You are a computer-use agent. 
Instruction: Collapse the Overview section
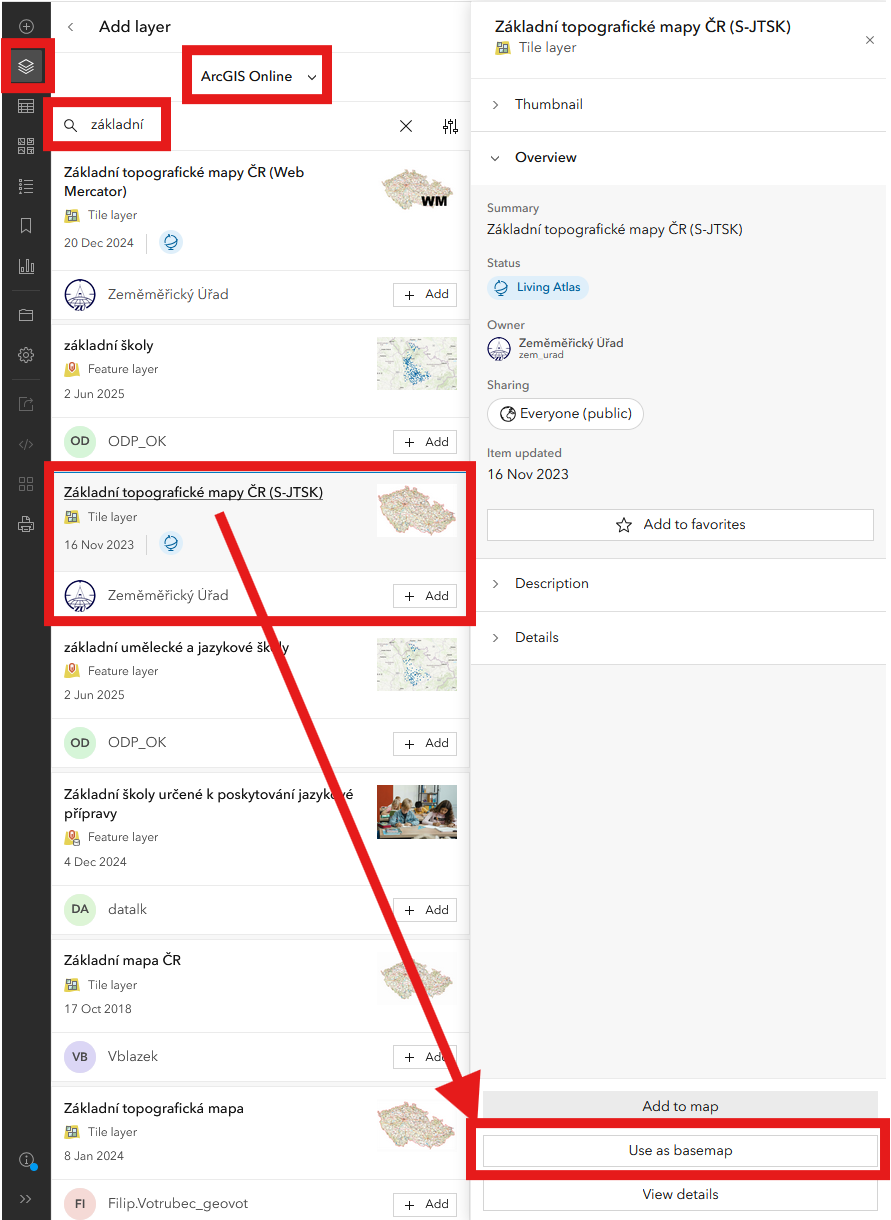pos(545,157)
